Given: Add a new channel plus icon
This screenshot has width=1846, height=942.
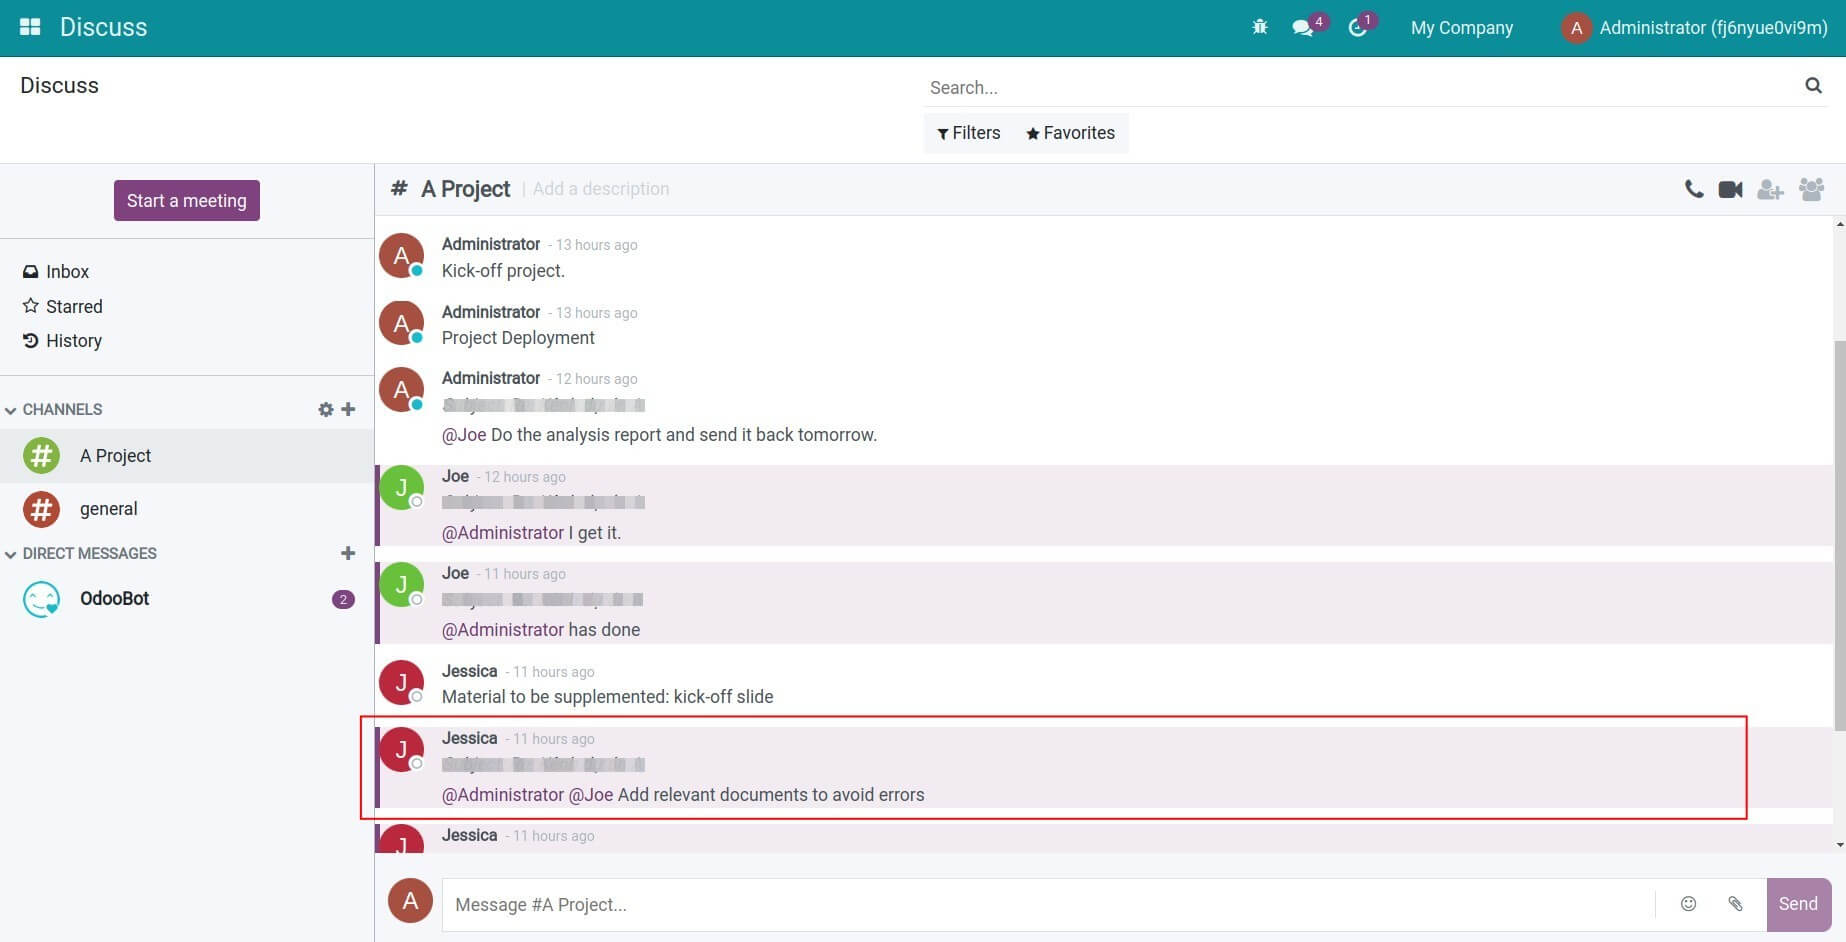Looking at the screenshot, I should [x=348, y=409].
